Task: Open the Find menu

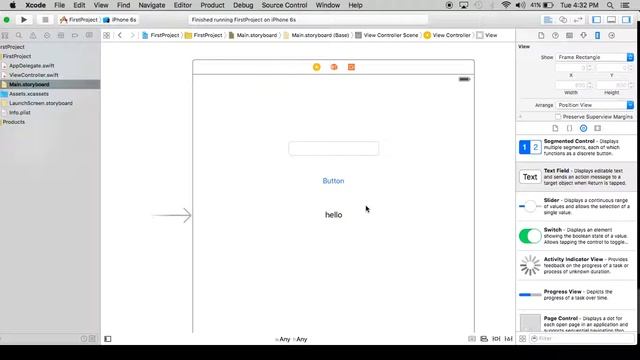Action: [123, 5]
